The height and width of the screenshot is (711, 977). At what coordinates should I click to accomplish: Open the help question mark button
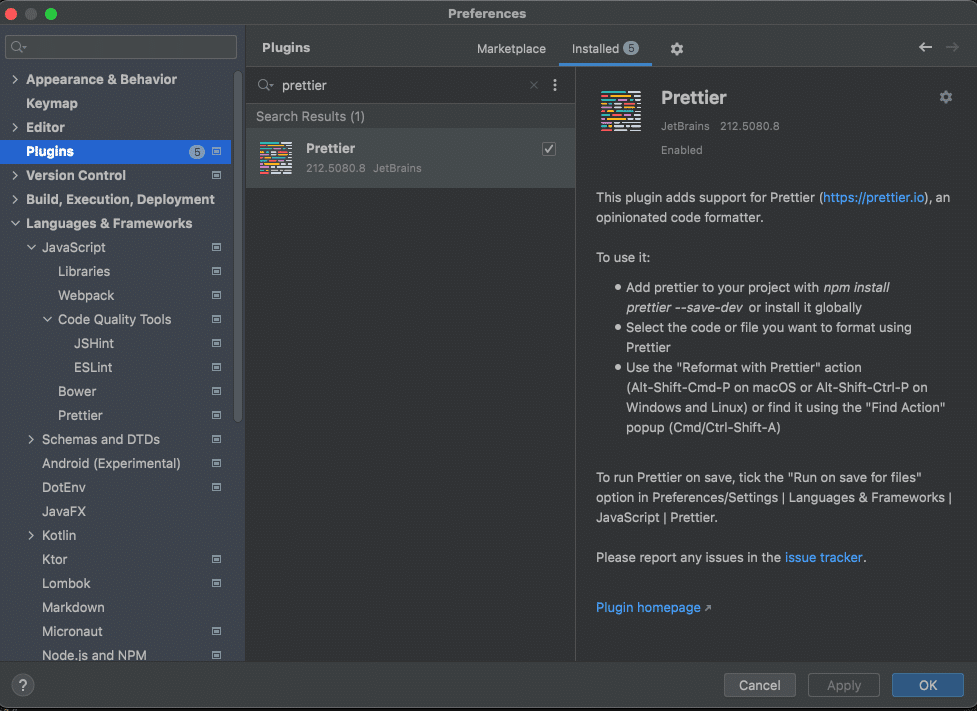(23, 685)
